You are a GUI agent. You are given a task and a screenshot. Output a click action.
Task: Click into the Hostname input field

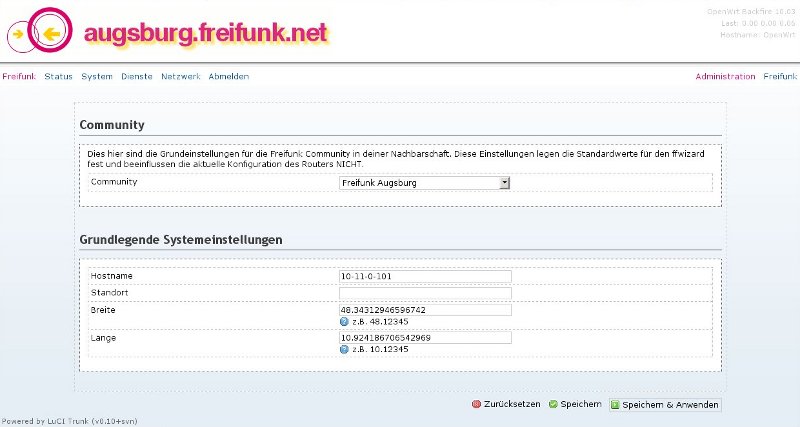click(x=425, y=276)
